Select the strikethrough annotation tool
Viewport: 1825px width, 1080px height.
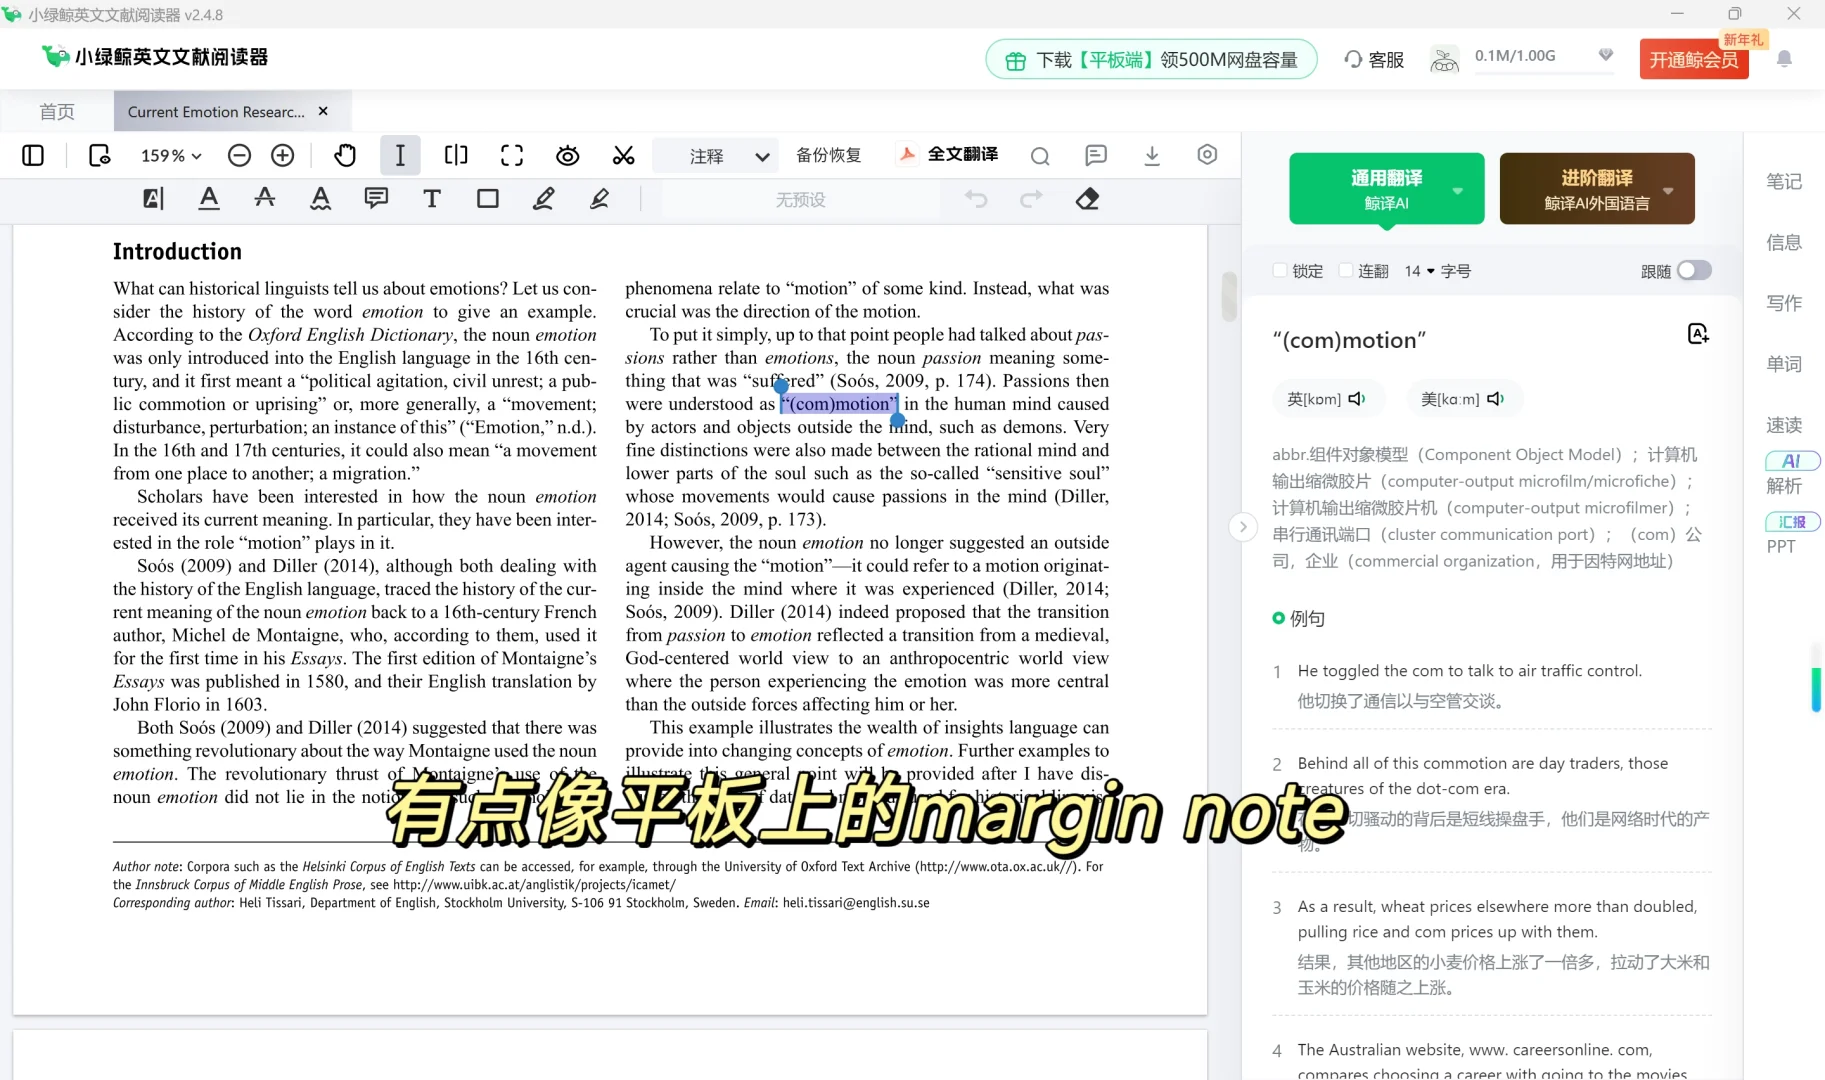[265, 197]
